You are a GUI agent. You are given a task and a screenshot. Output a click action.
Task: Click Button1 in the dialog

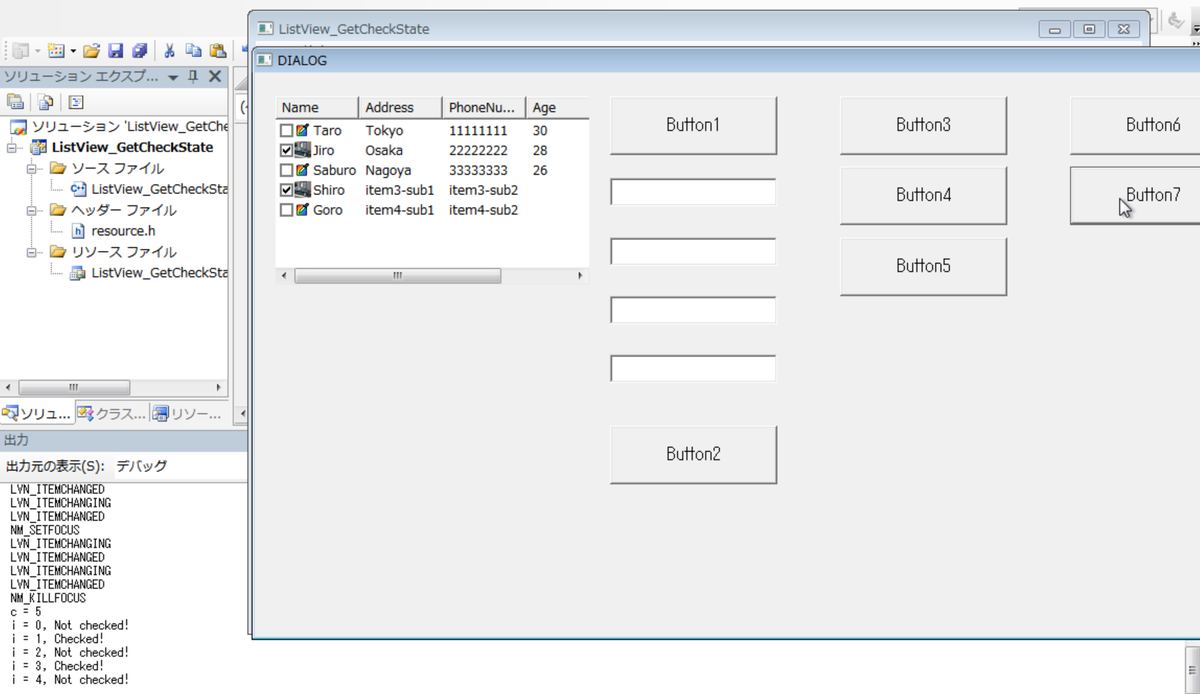[x=693, y=125]
